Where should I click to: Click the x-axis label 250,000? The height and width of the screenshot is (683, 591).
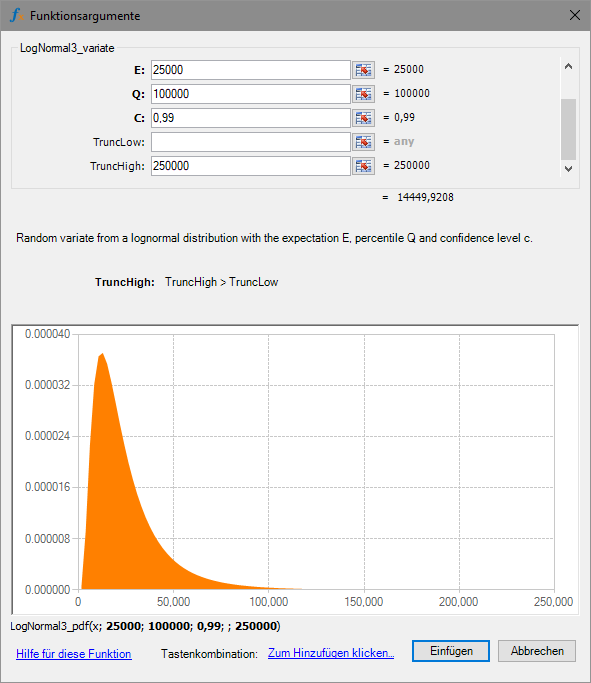tap(554, 602)
